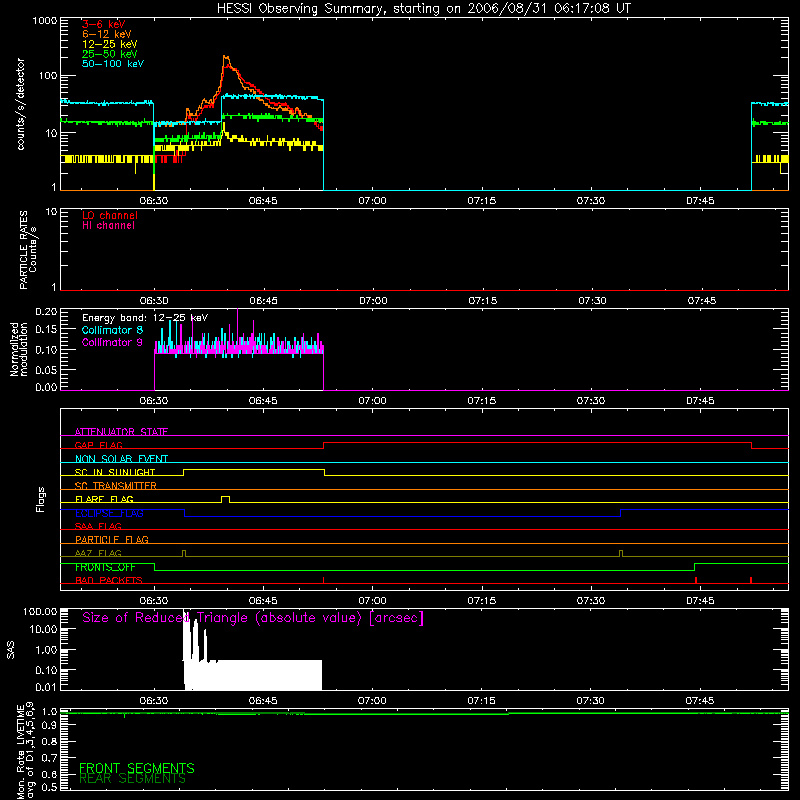Click the 100.00 value on the SAS axis
Screen dimensions: 800x800
pyautogui.click(x=40, y=611)
